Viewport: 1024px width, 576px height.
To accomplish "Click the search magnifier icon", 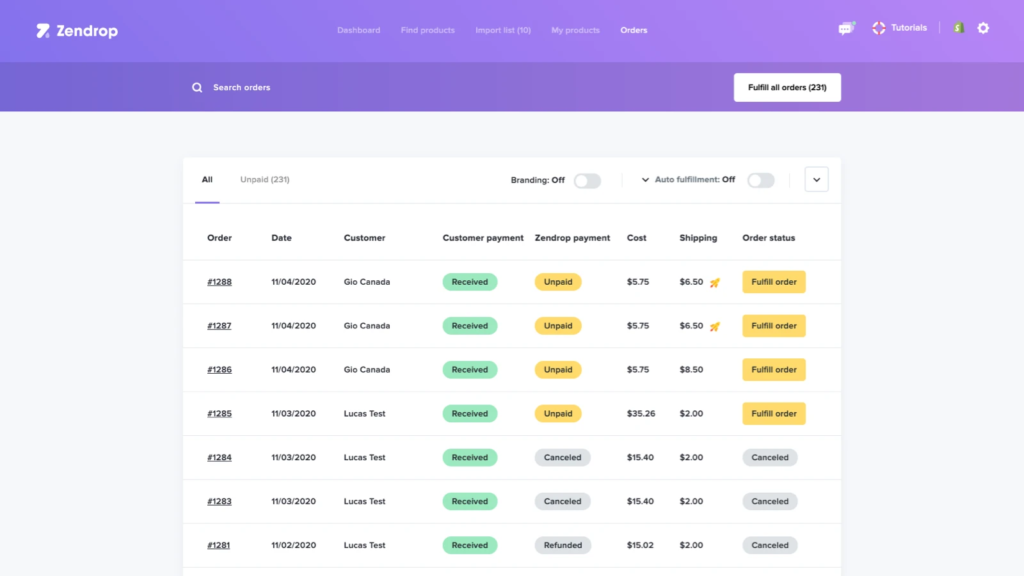I will click(x=197, y=87).
